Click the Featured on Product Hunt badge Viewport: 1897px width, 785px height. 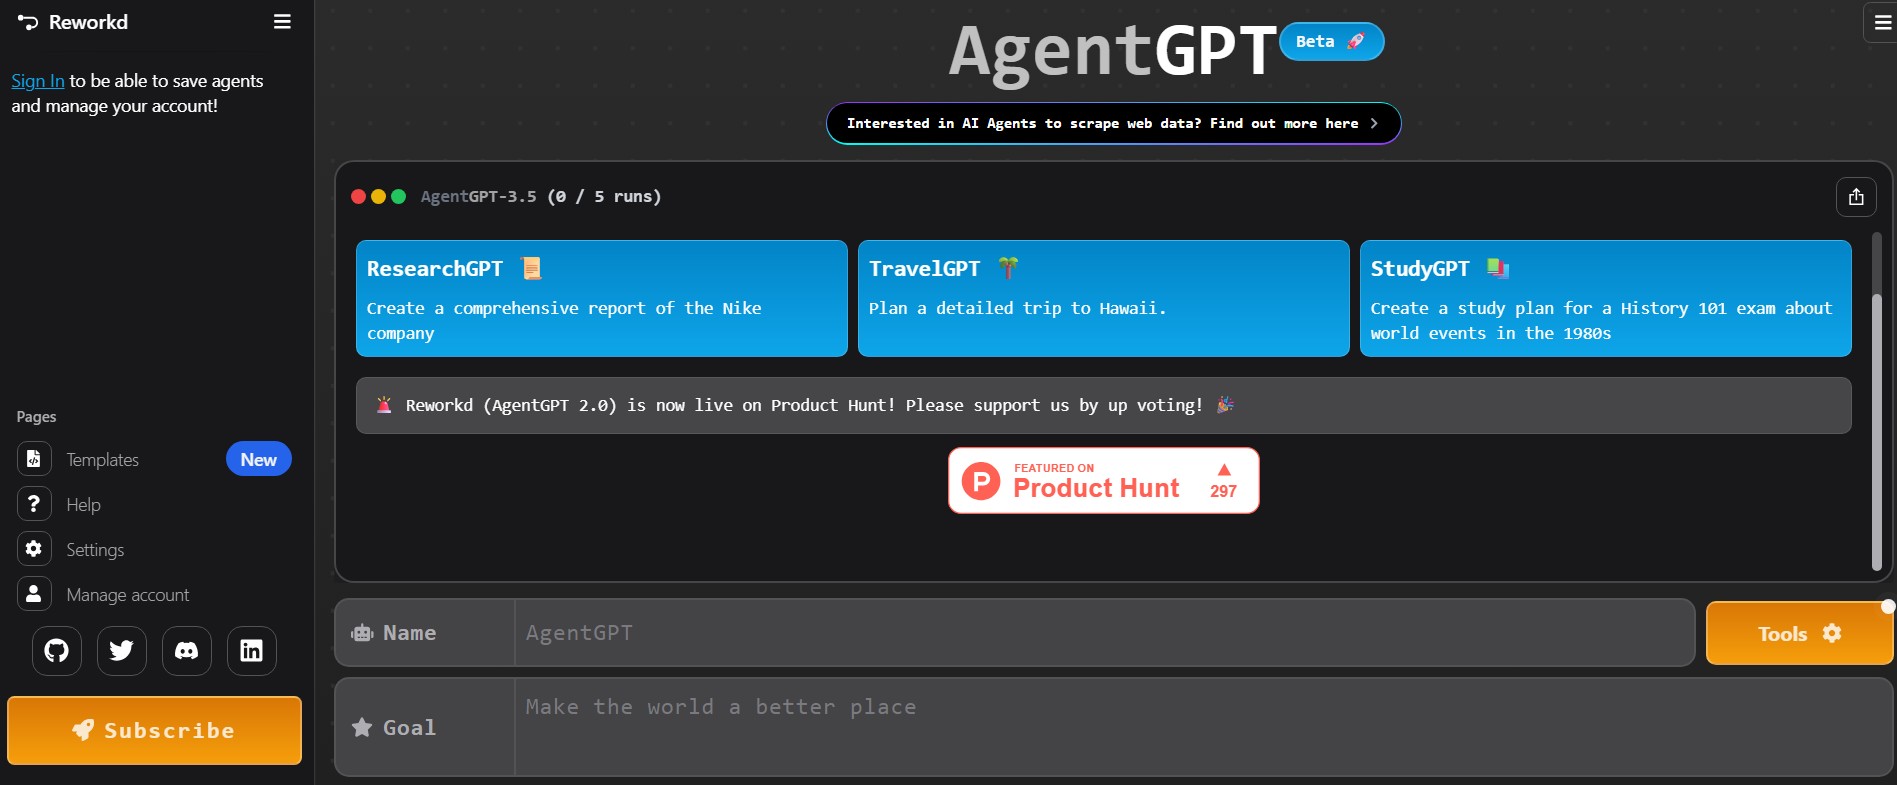1104,481
